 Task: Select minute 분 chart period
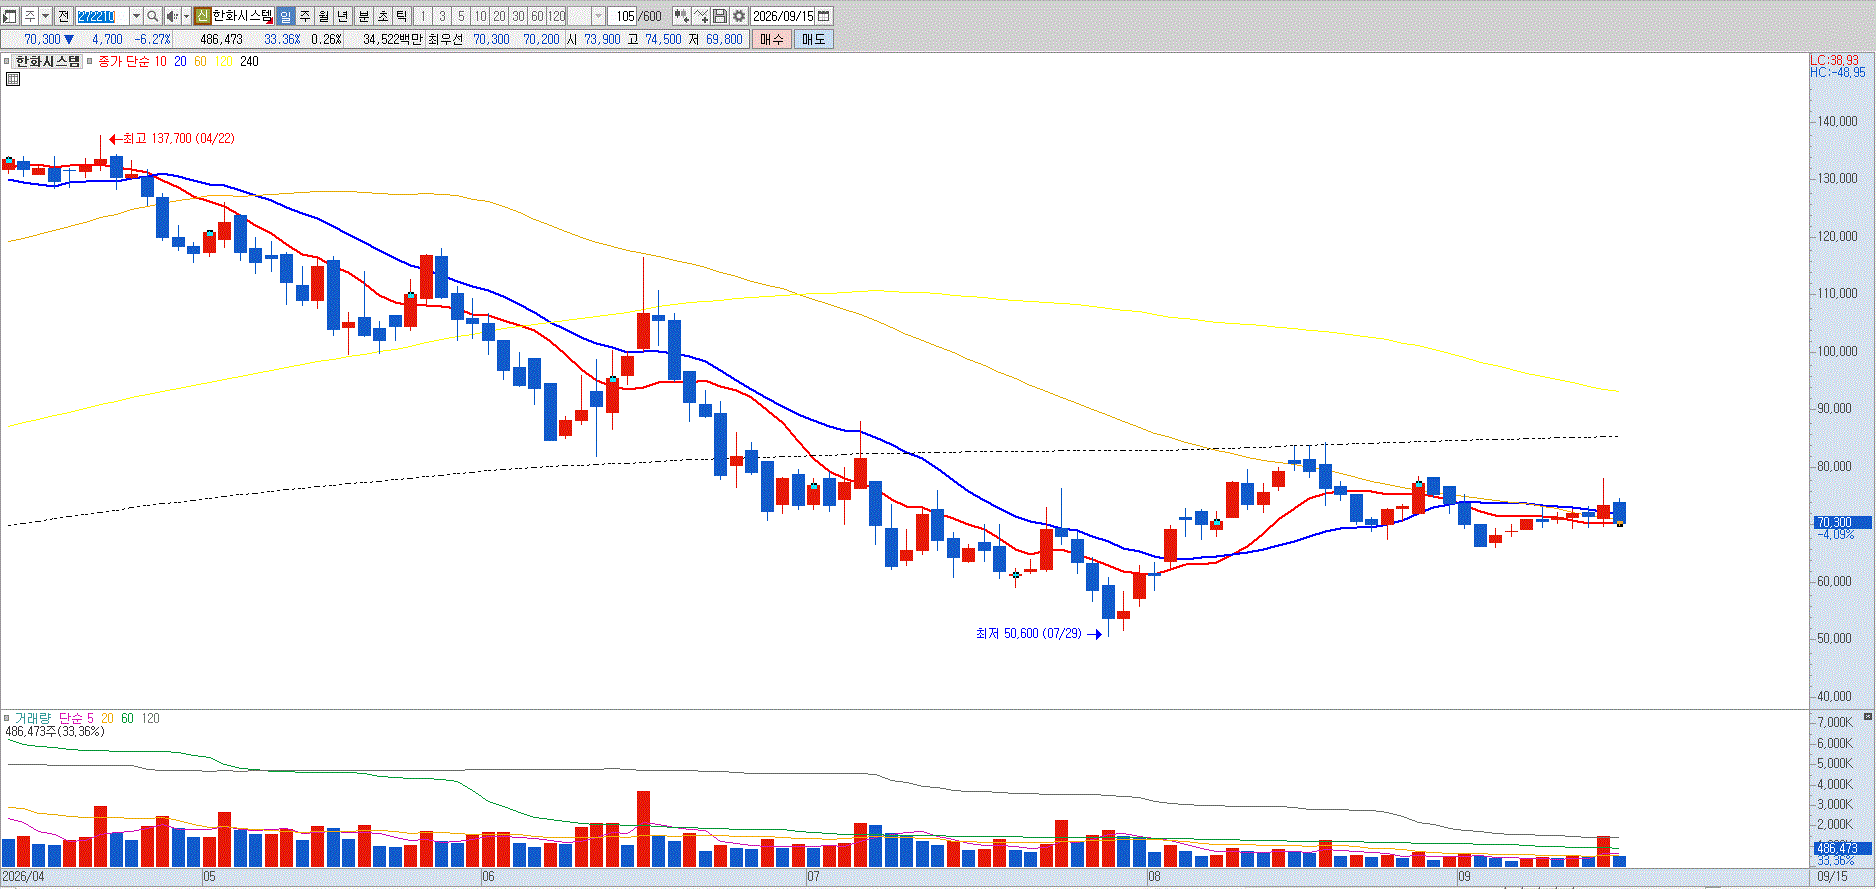click(x=363, y=16)
